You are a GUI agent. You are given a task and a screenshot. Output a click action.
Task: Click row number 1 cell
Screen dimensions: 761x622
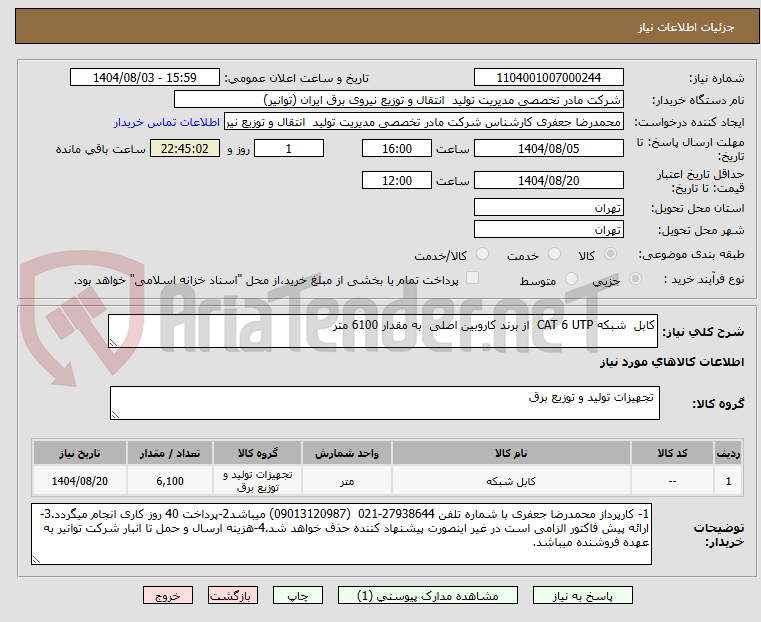[x=728, y=481]
